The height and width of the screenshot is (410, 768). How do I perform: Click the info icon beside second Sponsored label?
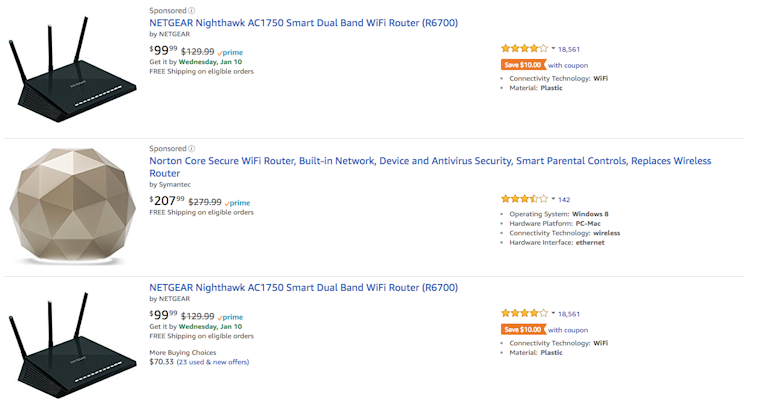191,148
